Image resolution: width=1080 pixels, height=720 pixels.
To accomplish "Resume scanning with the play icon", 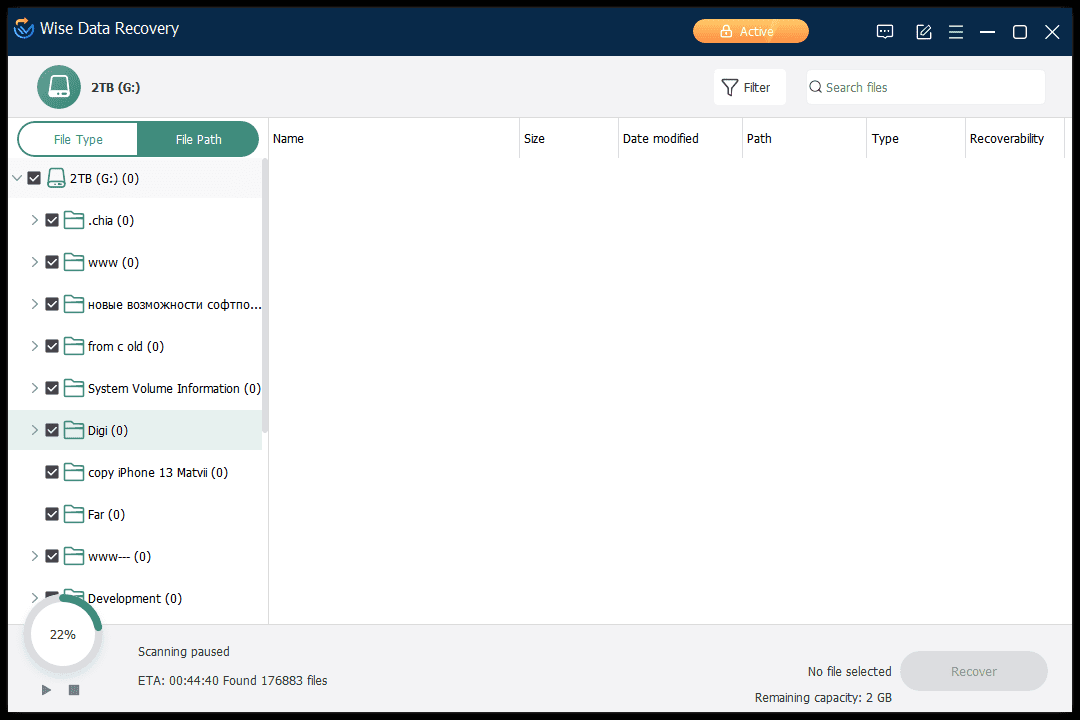I will tap(46, 690).
